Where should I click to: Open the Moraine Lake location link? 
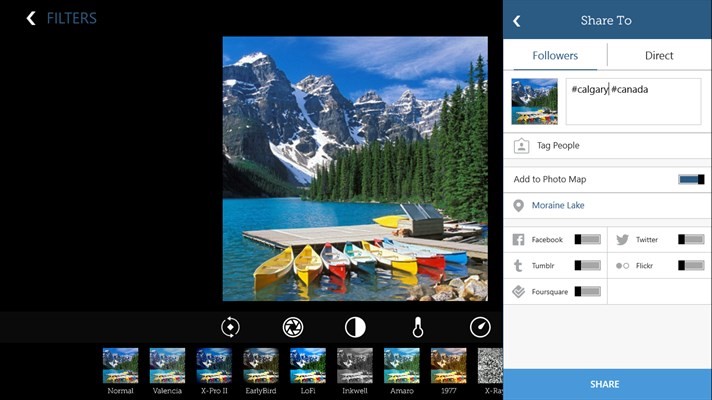coord(558,206)
